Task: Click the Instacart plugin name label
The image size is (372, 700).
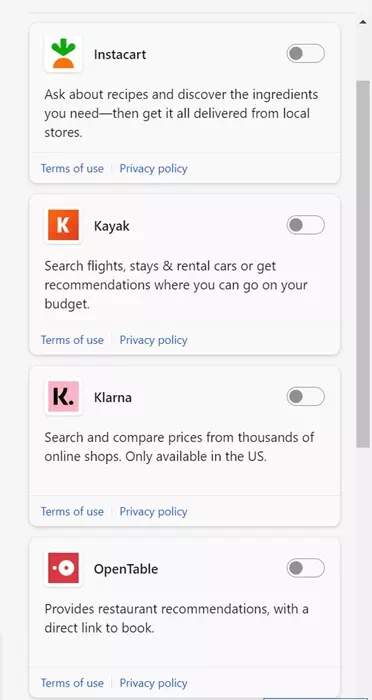Action: pos(120,54)
